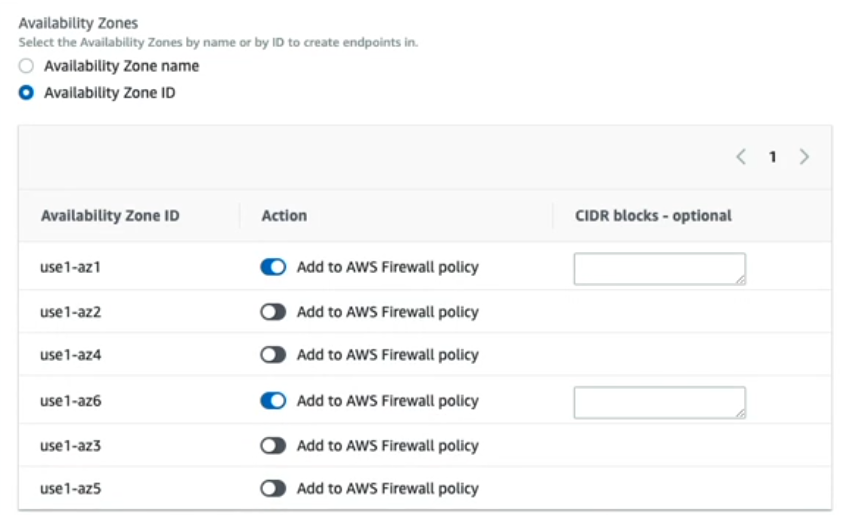Screen dimensions: 842x515
Task: Click the Action column header
Action: point(284,215)
